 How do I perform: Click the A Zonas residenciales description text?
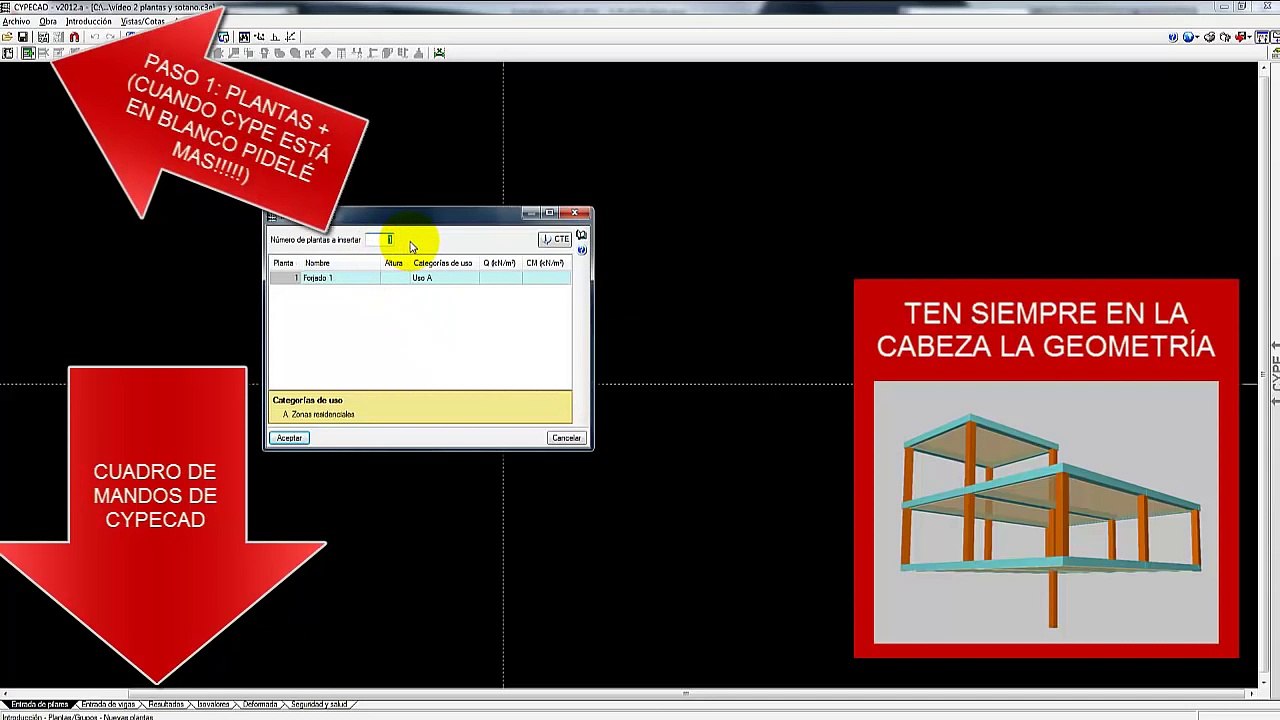click(x=319, y=414)
